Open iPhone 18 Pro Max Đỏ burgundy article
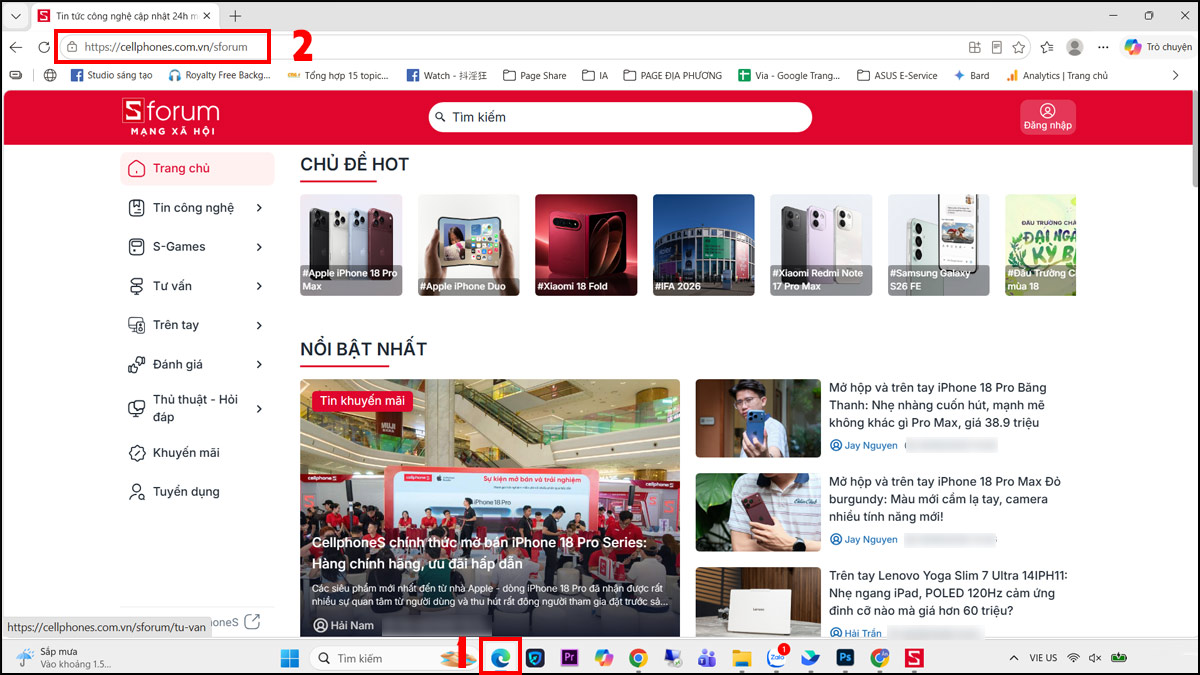Screen dimensions: 1200x675 945,499
